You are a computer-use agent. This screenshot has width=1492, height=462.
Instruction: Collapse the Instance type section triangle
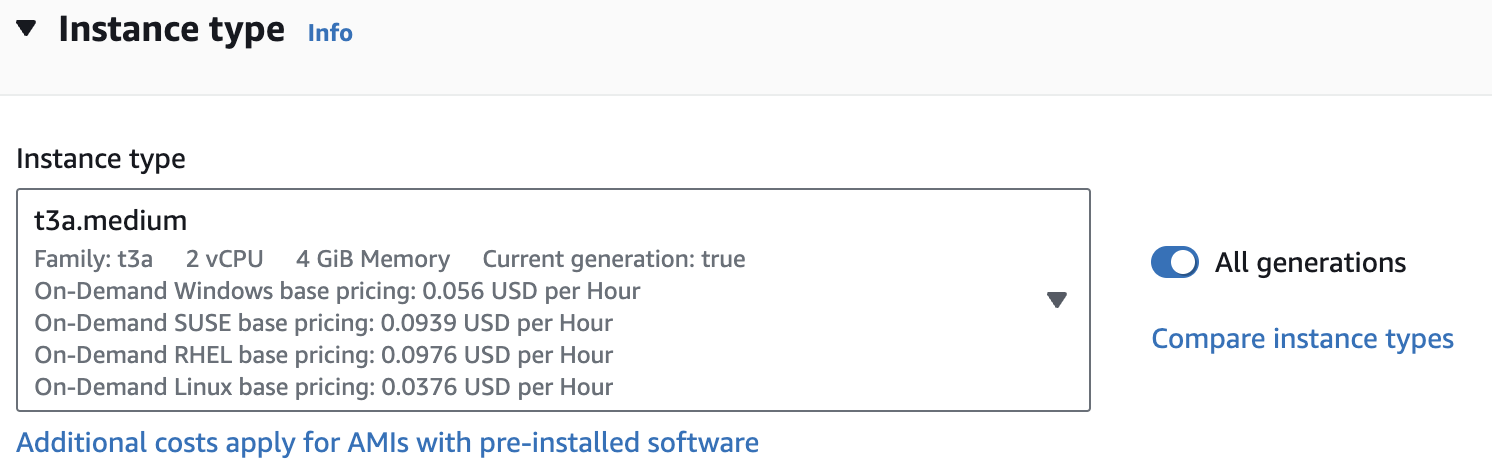click(27, 30)
